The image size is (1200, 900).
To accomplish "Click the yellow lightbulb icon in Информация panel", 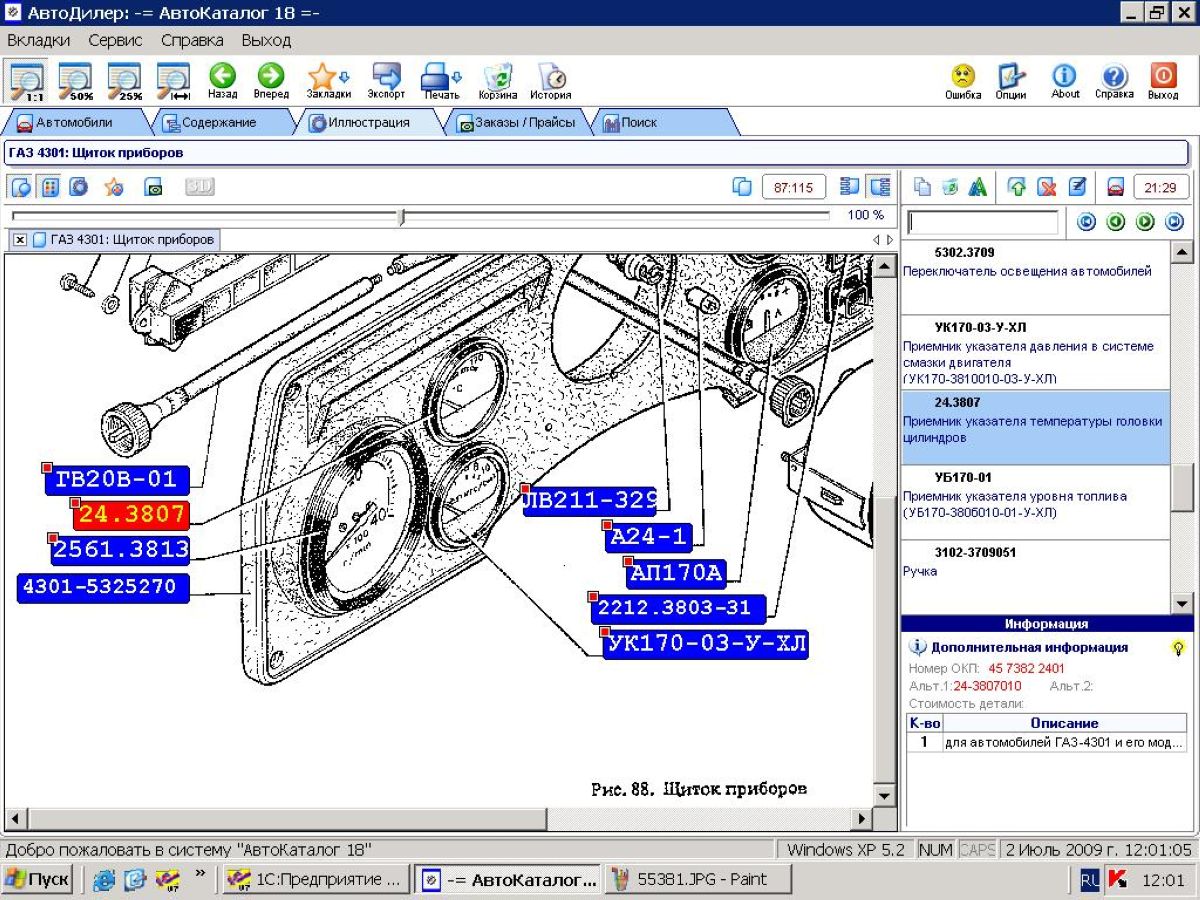I will pyautogui.click(x=1178, y=647).
